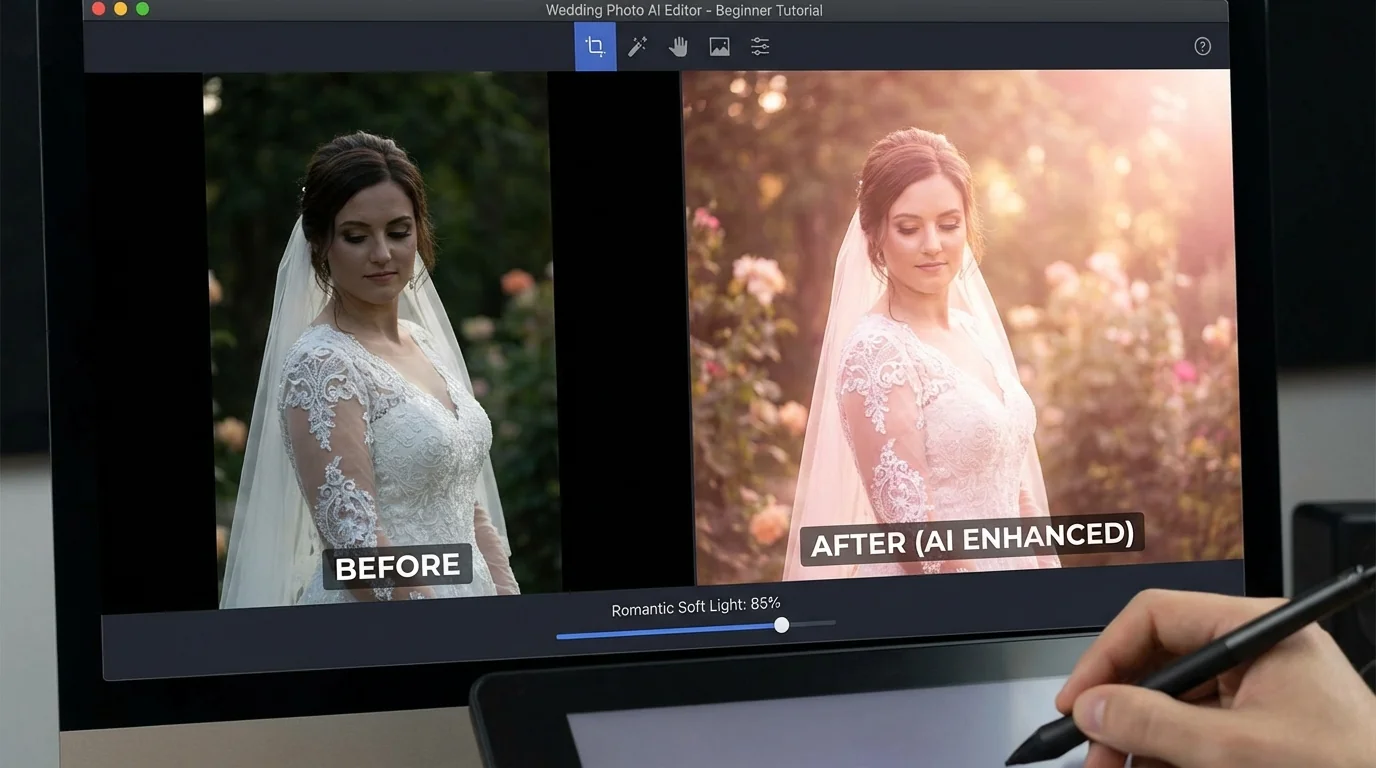
Task: Close the Wedding Photo AI Editor window
Action: click(x=98, y=9)
